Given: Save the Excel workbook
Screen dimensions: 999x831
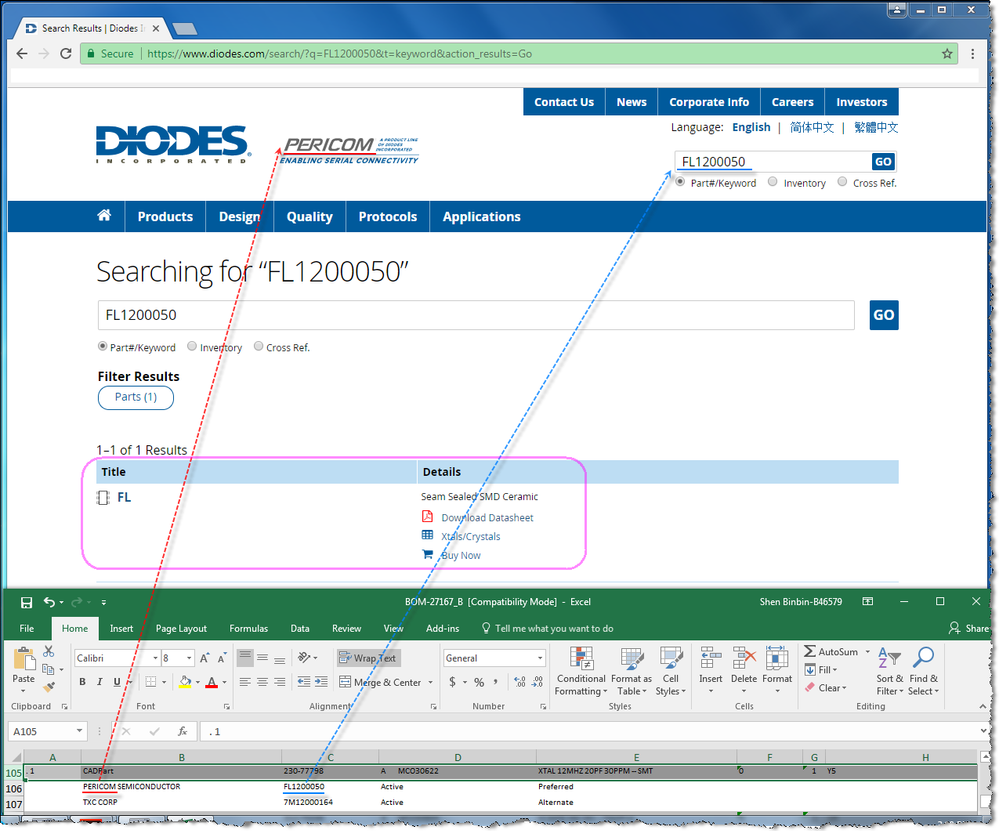Looking at the screenshot, I should tap(26, 602).
